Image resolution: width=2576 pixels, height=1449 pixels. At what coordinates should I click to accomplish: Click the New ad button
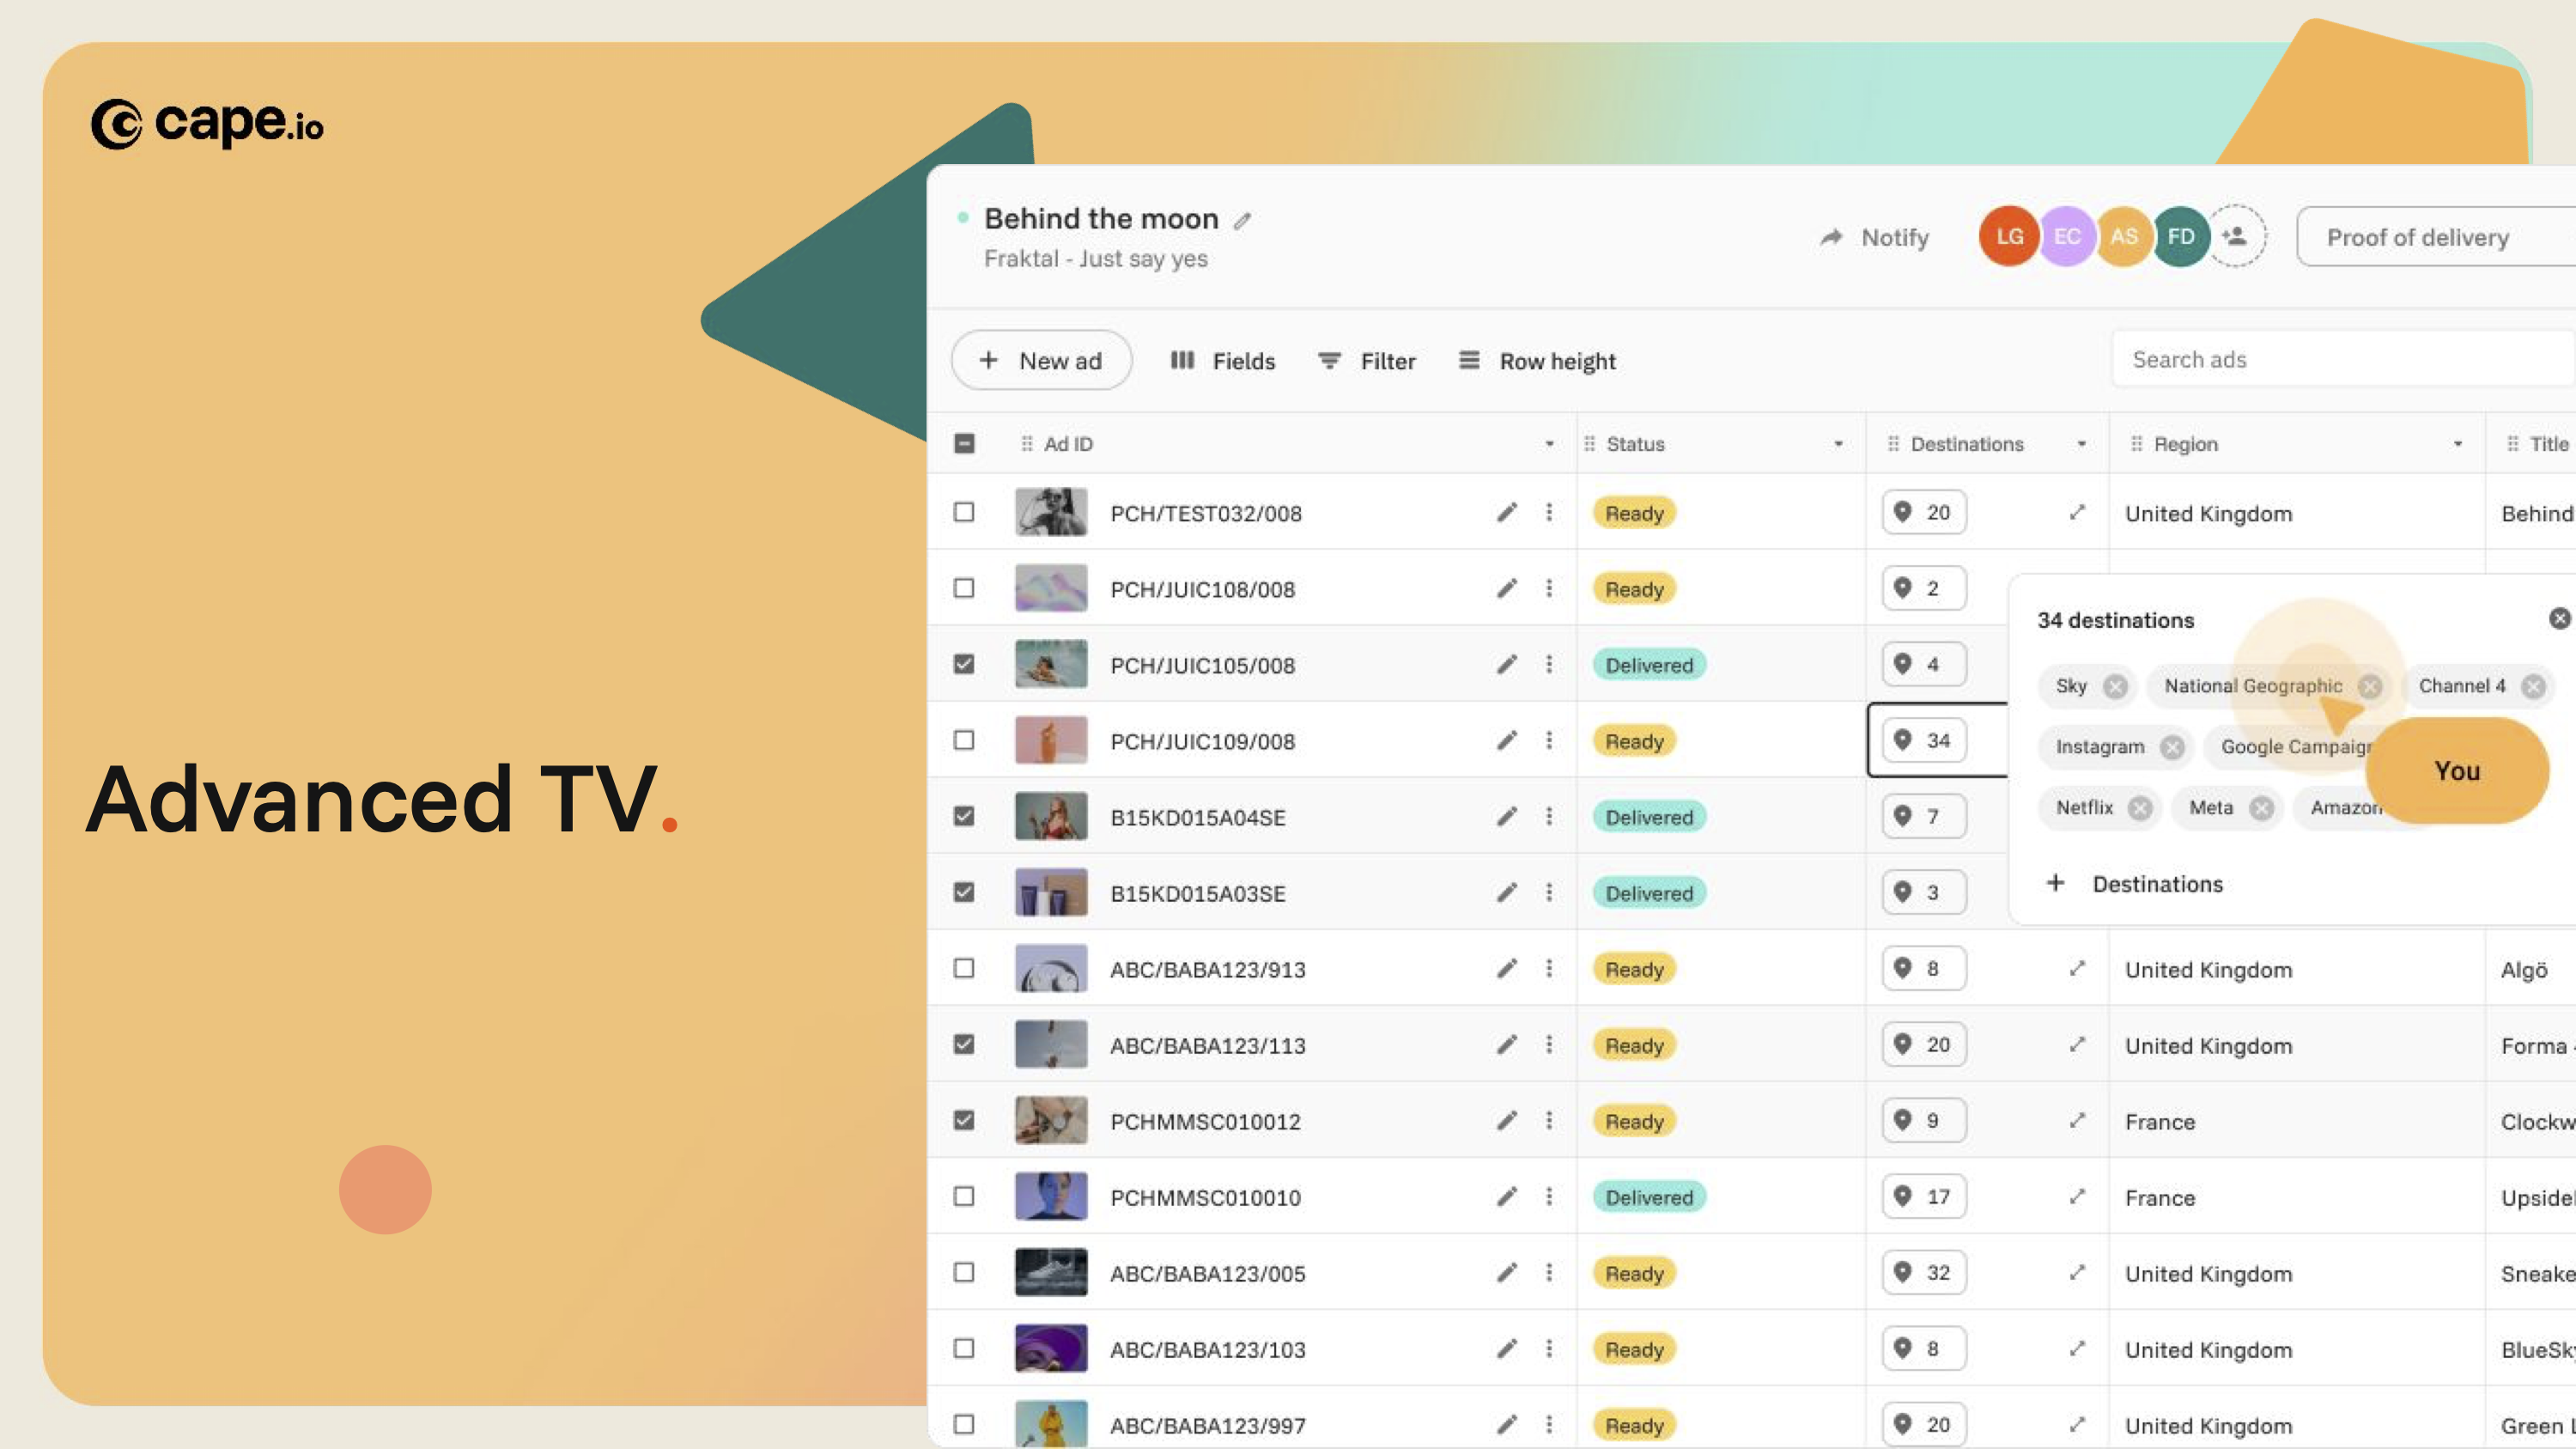[x=1041, y=361]
